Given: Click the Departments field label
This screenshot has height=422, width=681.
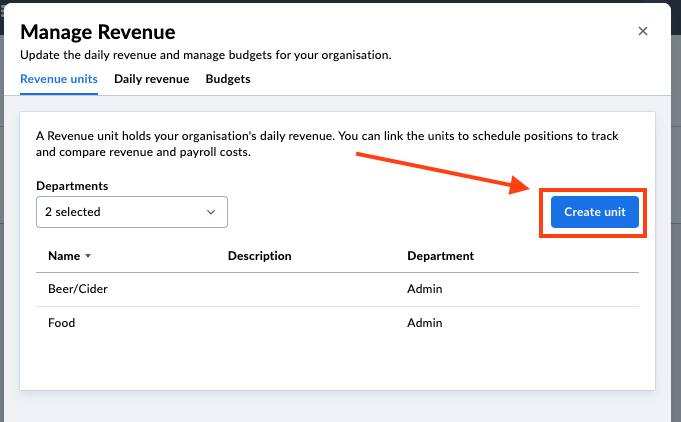Looking at the screenshot, I should (72, 186).
